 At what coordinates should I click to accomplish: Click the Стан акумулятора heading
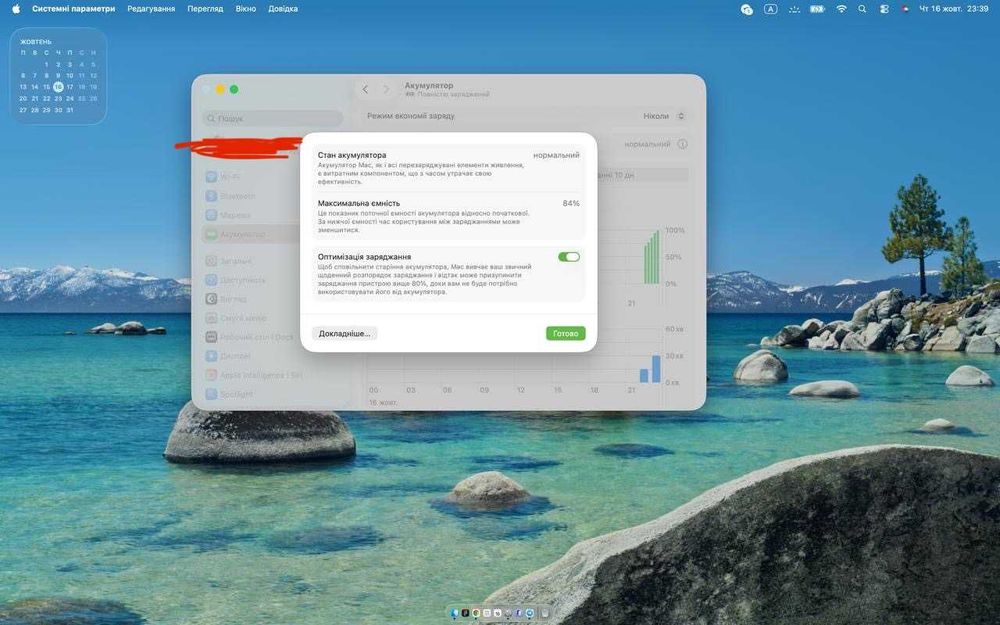(x=352, y=155)
